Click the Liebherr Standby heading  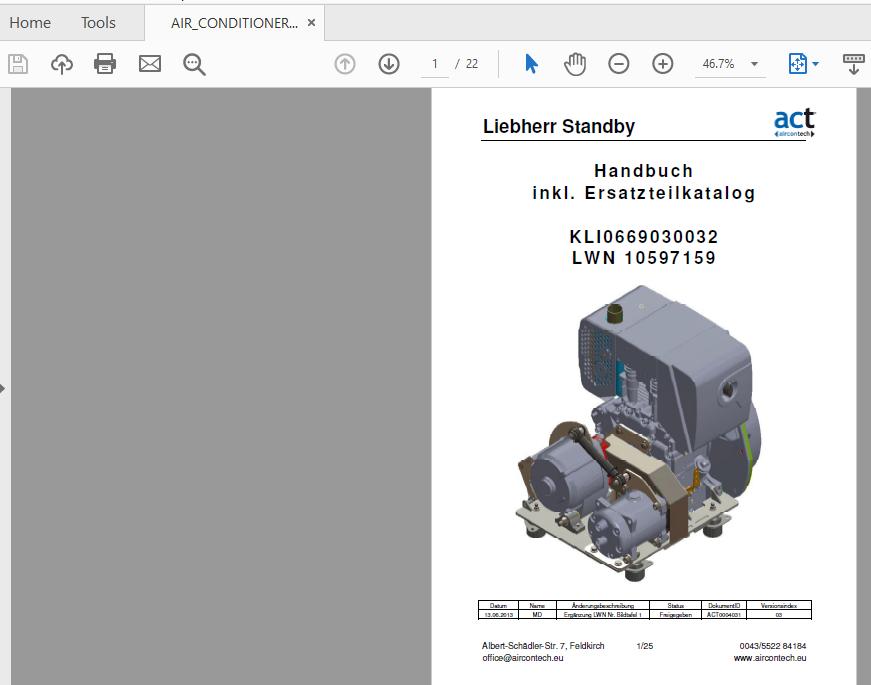(x=559, y=126)
